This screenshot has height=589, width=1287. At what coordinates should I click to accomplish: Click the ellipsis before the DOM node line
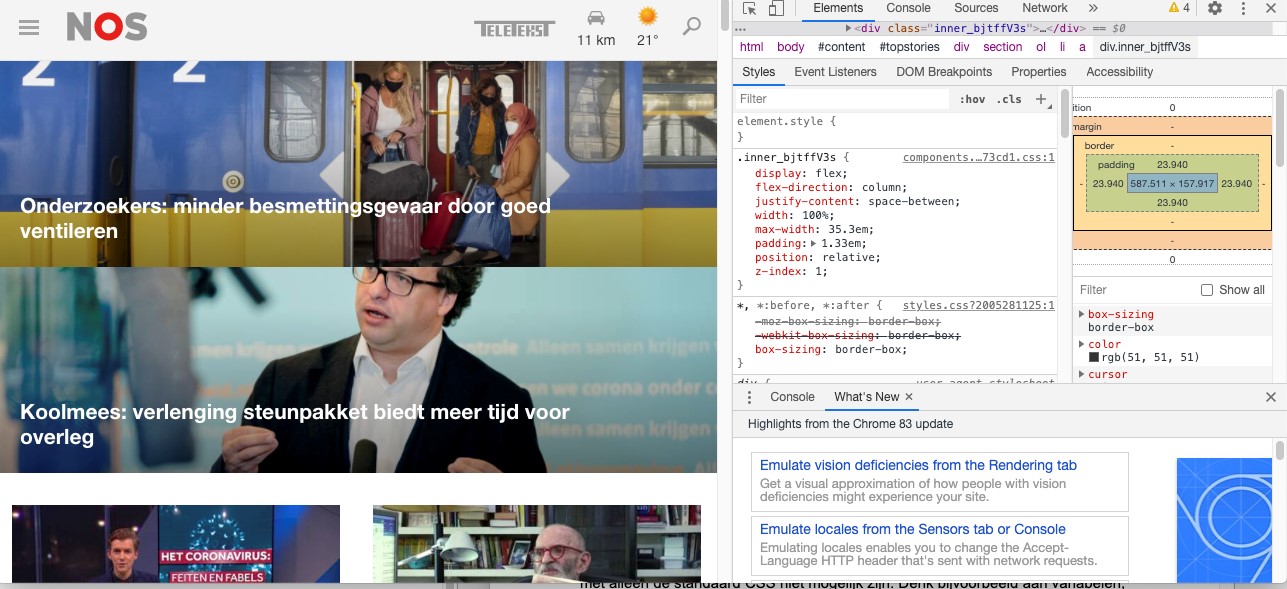coord(740,29)
